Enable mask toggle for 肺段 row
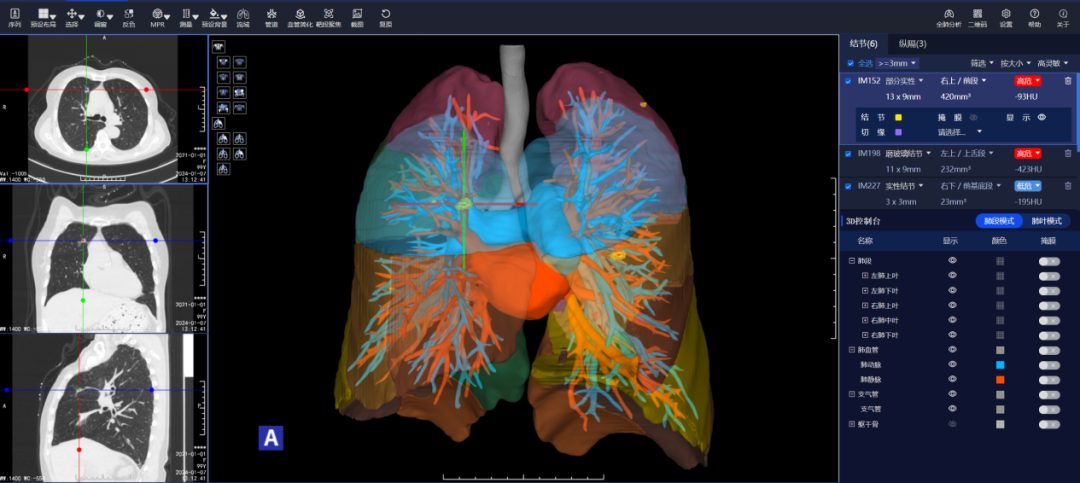Screen dimensions: 1080x483 pyautogui.click(x=1049, y=261)
